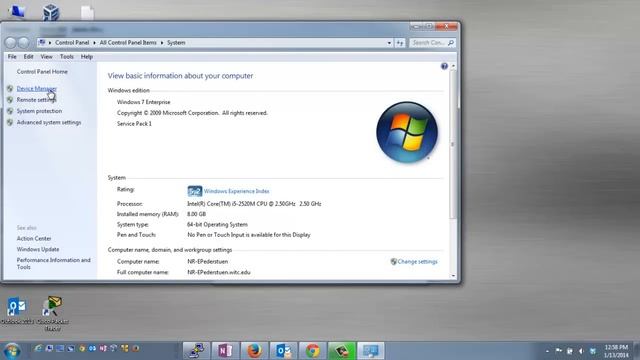Click the green taskbar app button
The width and height of the screenshot is (640, 360).
(x=342, y=351)
